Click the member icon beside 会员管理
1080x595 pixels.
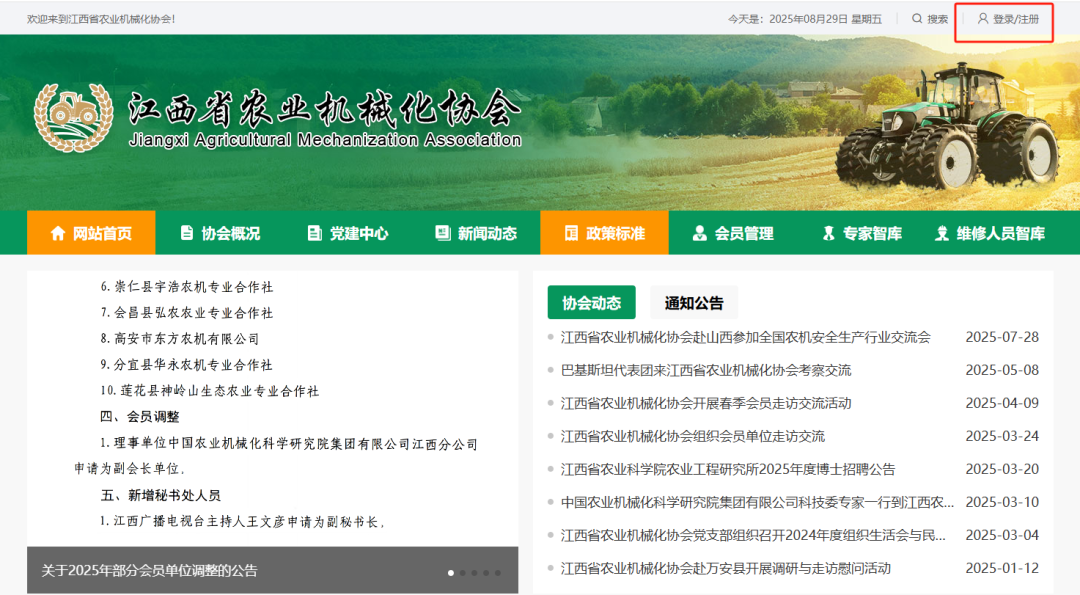coord(699,233)
